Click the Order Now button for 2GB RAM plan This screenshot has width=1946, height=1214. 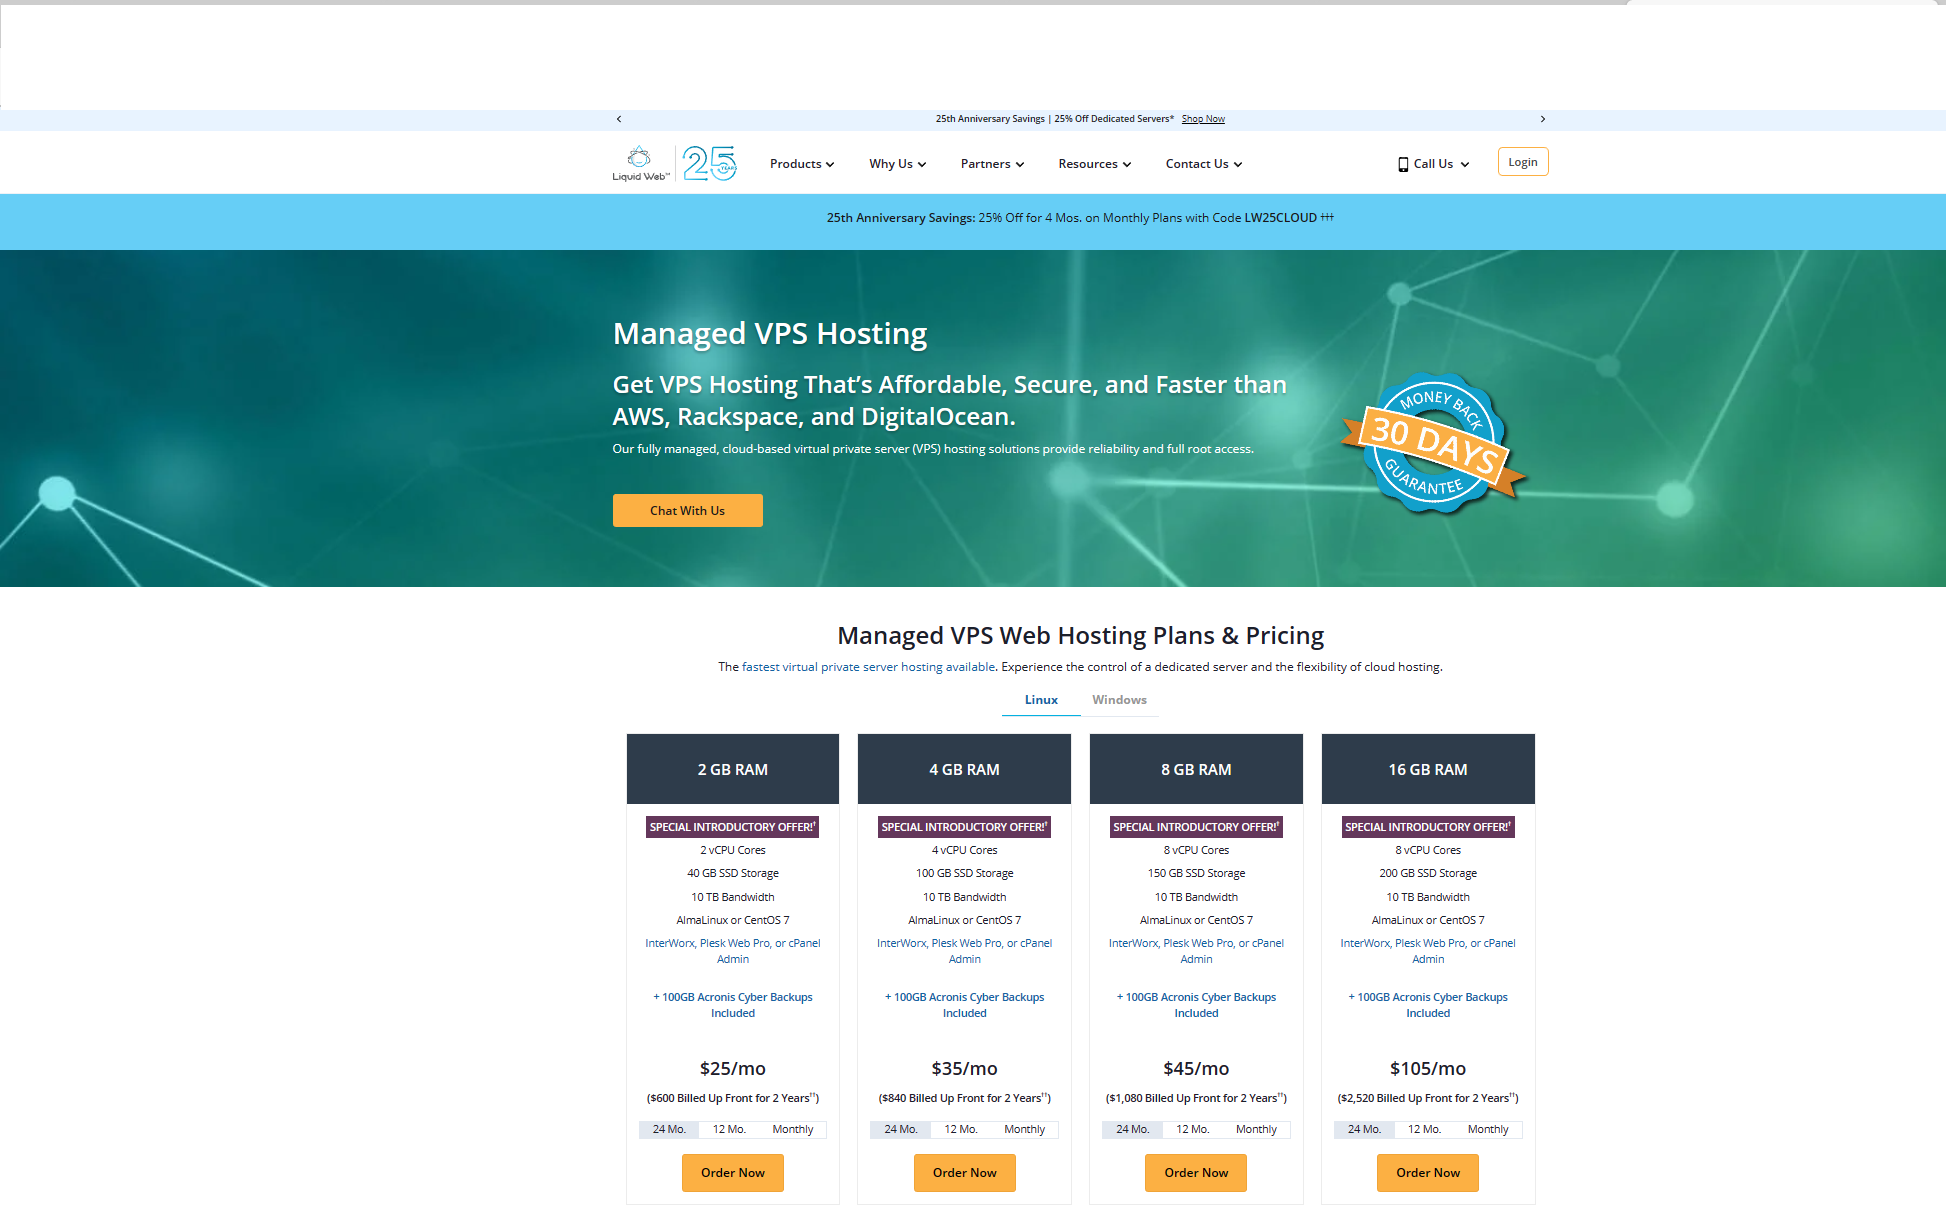pos(731,1173)
